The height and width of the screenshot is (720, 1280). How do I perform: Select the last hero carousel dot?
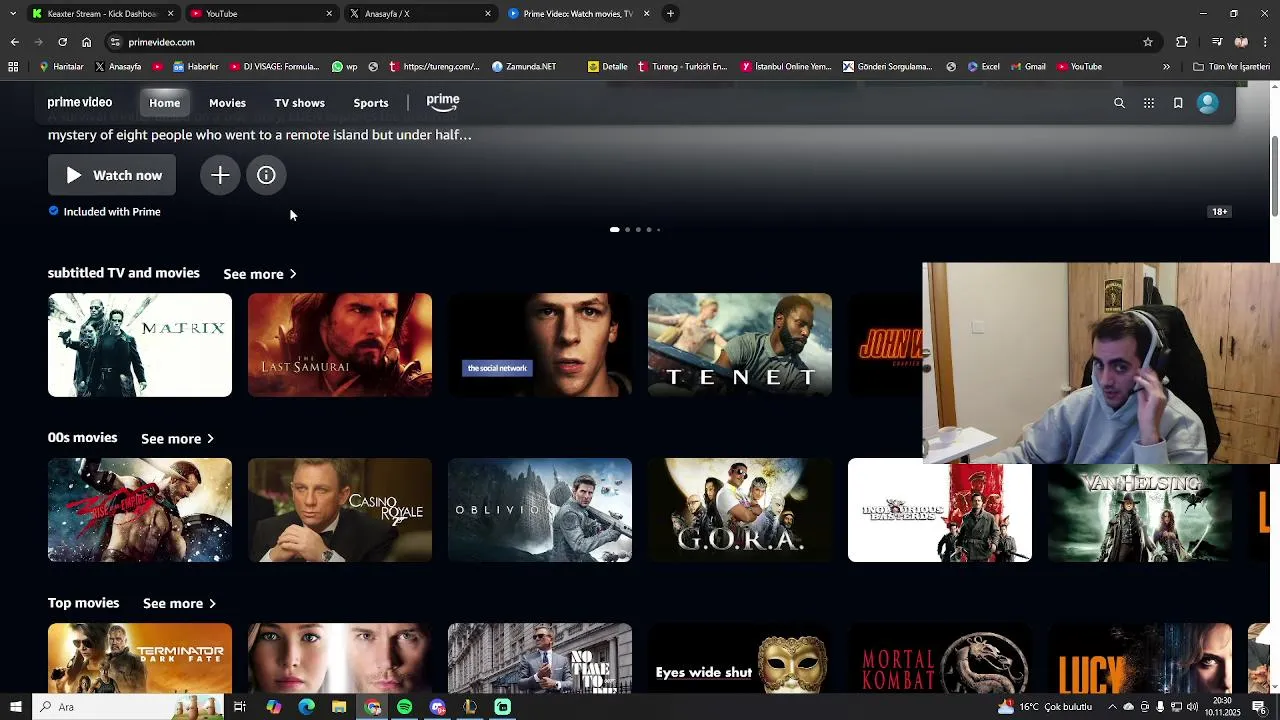tap(658, 230)
